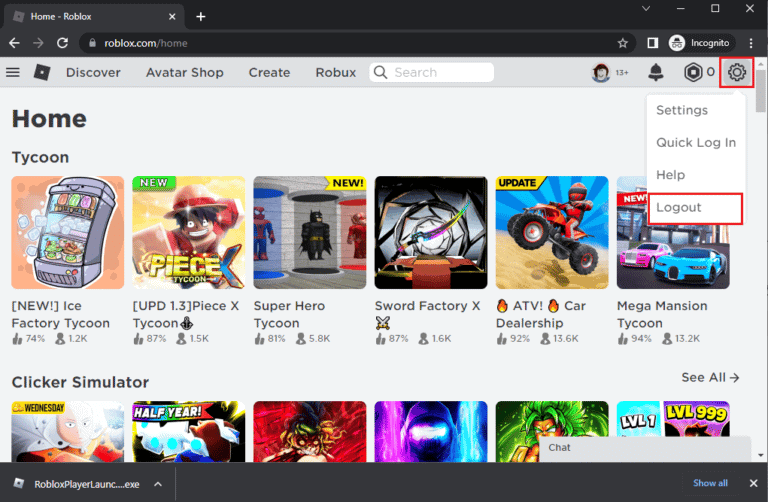Open a new browser tab

tap(201, 16)
